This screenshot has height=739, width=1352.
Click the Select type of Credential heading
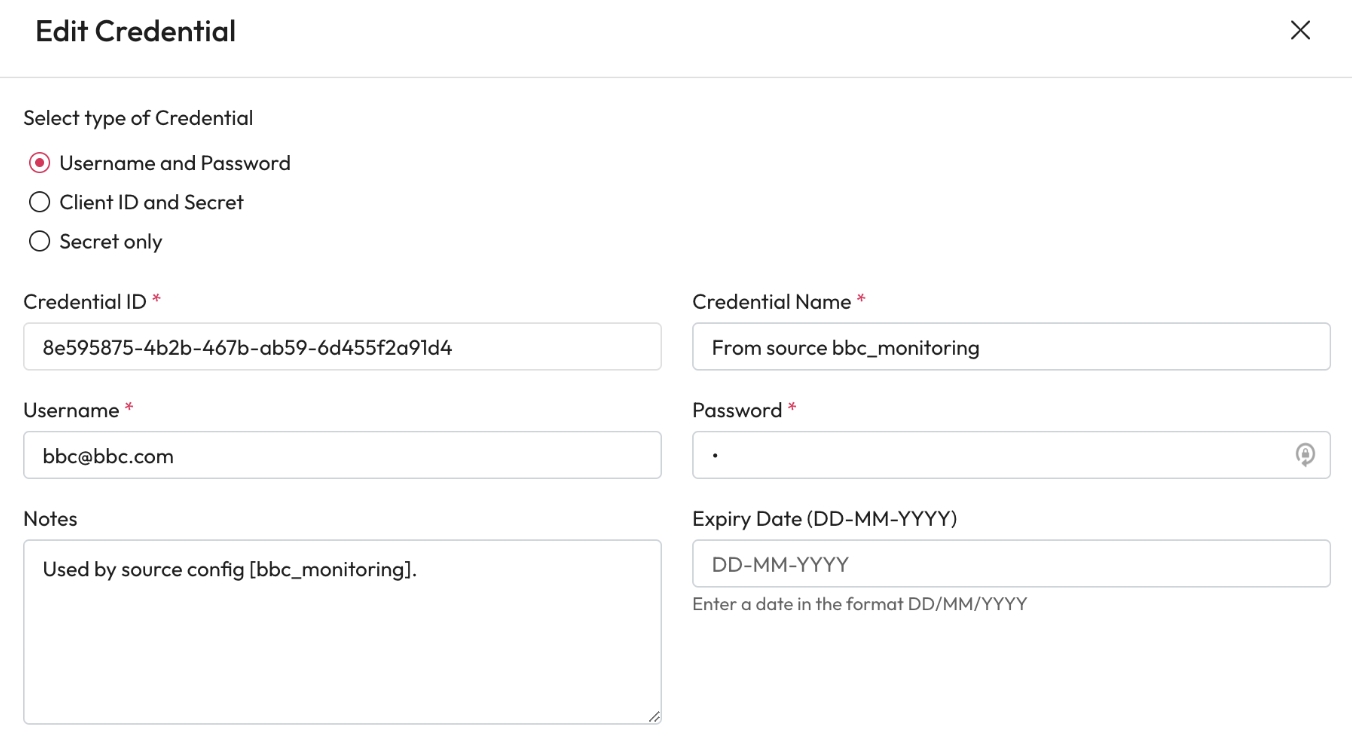(x=138, y=118)
